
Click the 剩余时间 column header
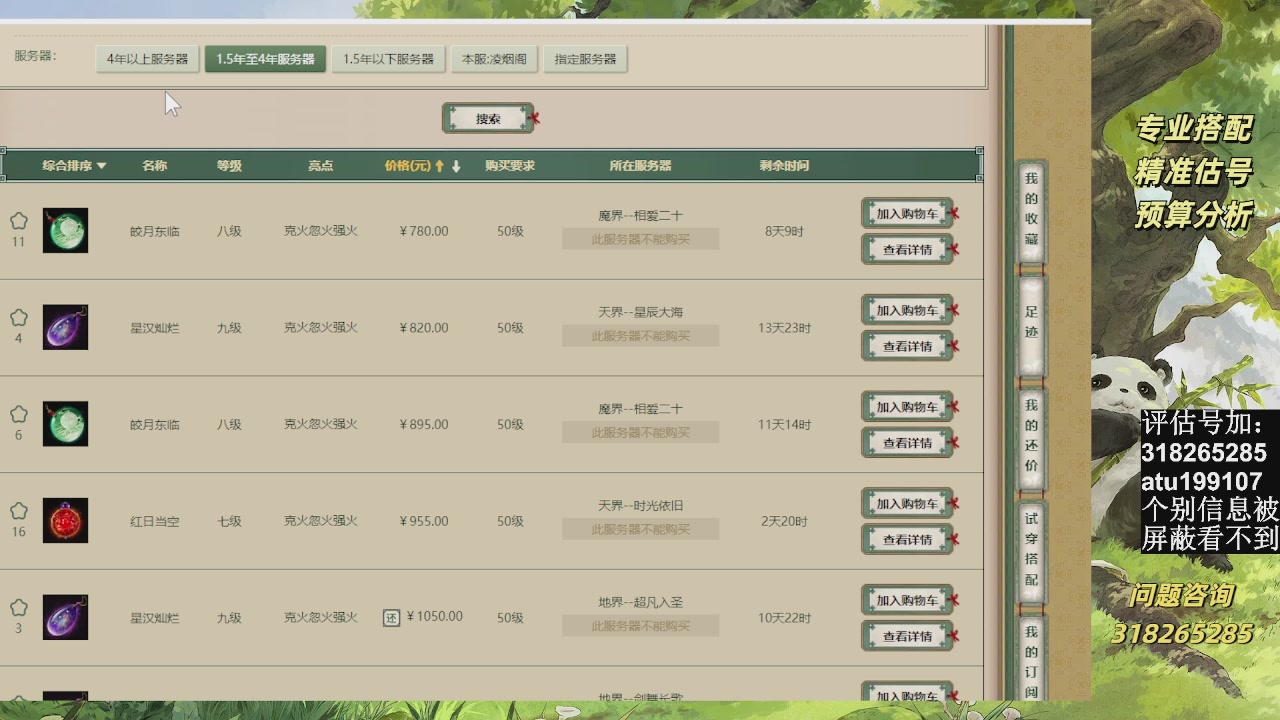[x=784, y=166]
